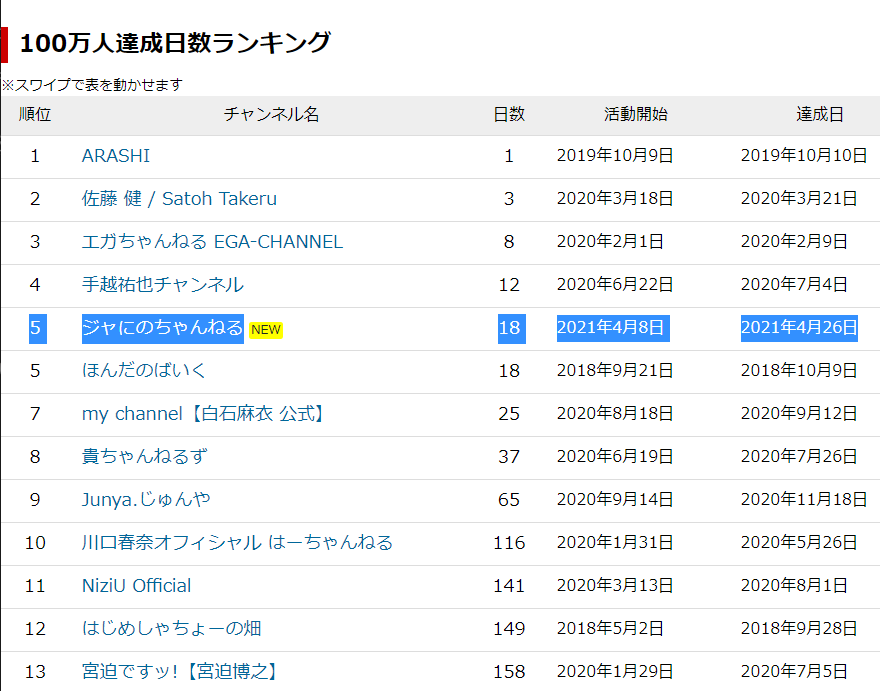Open 宮迫ですッ!【宮迫博之】link
880x691 pixels.
click(x=181, y=671)
